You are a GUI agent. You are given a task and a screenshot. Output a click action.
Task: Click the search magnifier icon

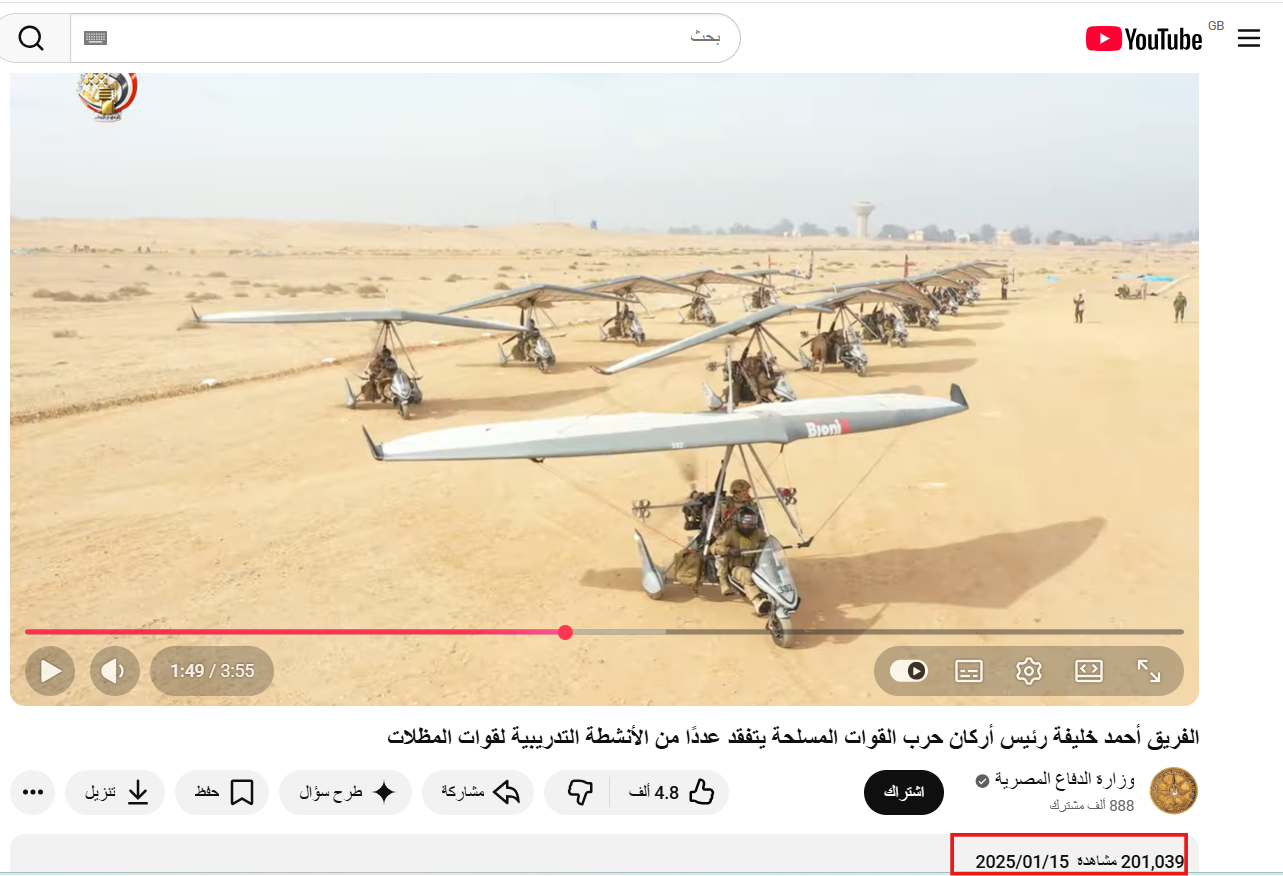coord(32,38)
